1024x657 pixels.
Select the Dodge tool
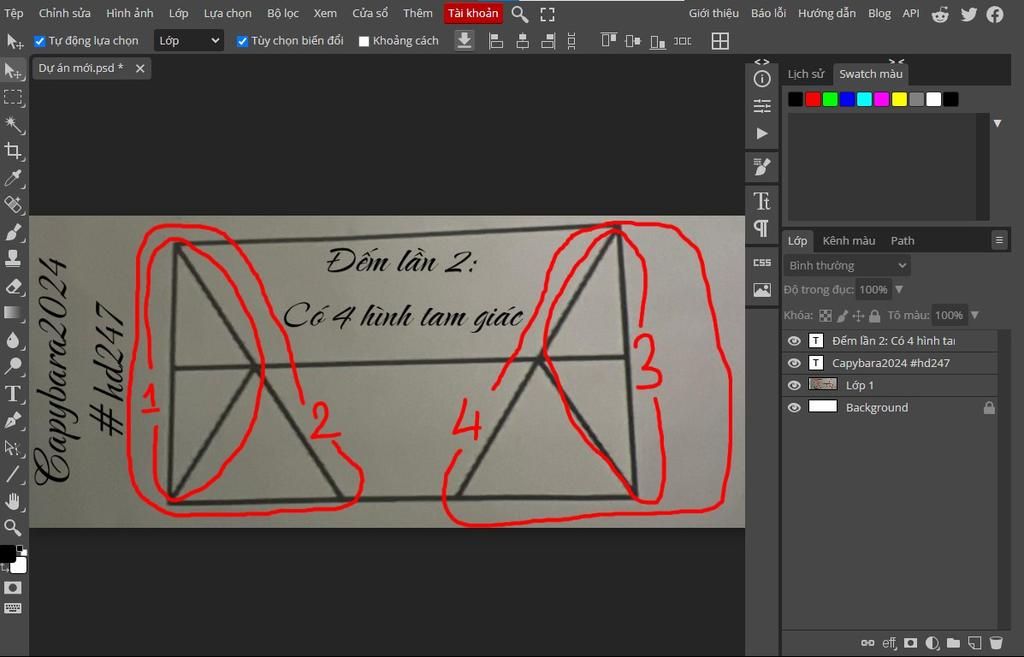pyautogui.click(x=12, y=366)
